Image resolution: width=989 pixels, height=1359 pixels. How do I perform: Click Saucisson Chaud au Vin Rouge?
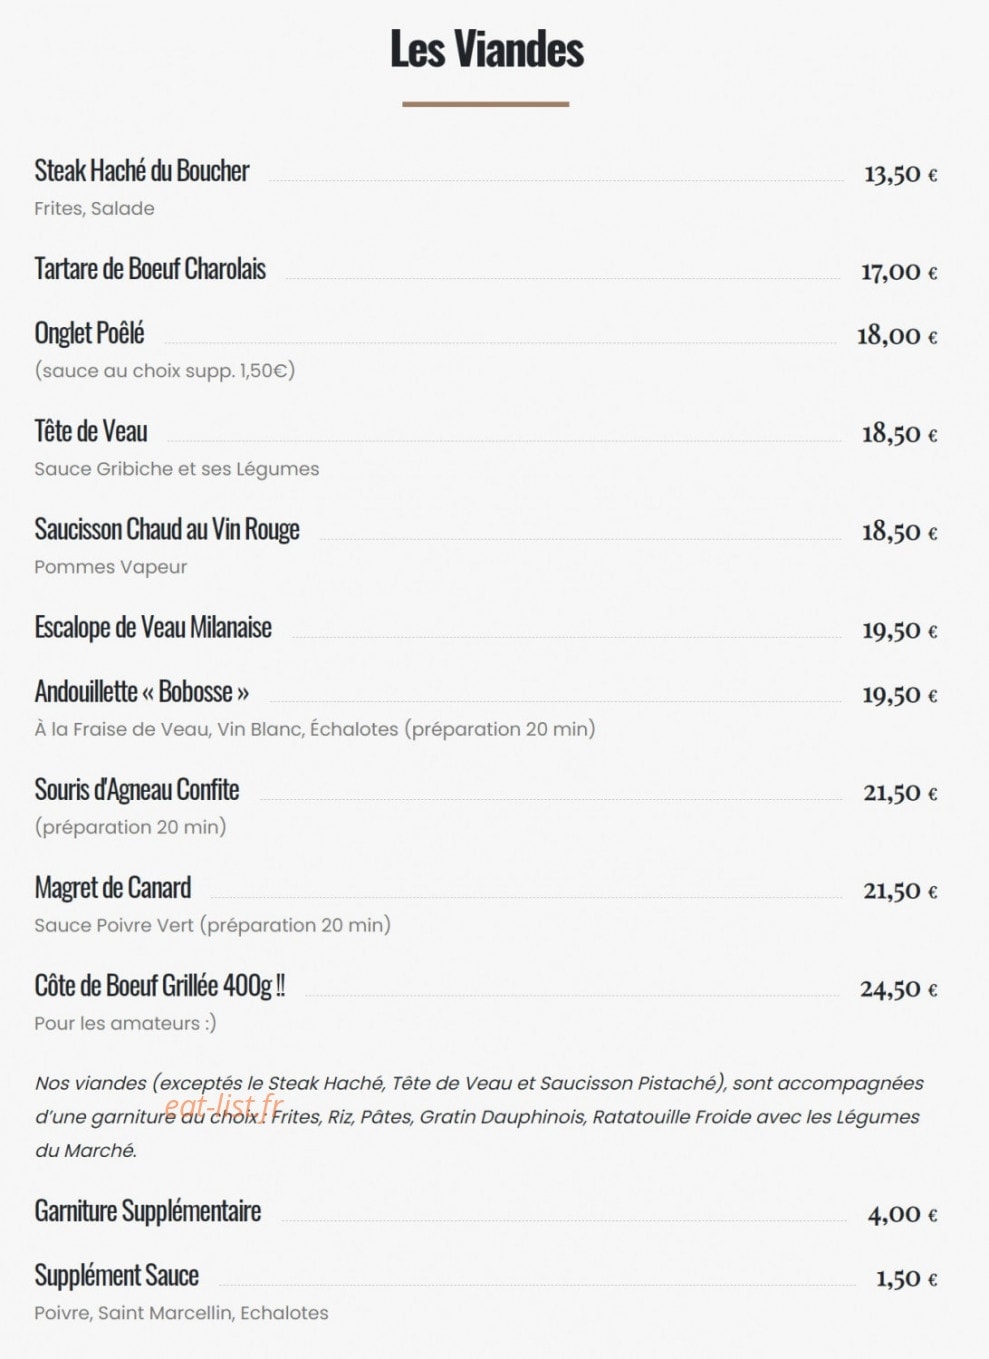pos(167,529)
